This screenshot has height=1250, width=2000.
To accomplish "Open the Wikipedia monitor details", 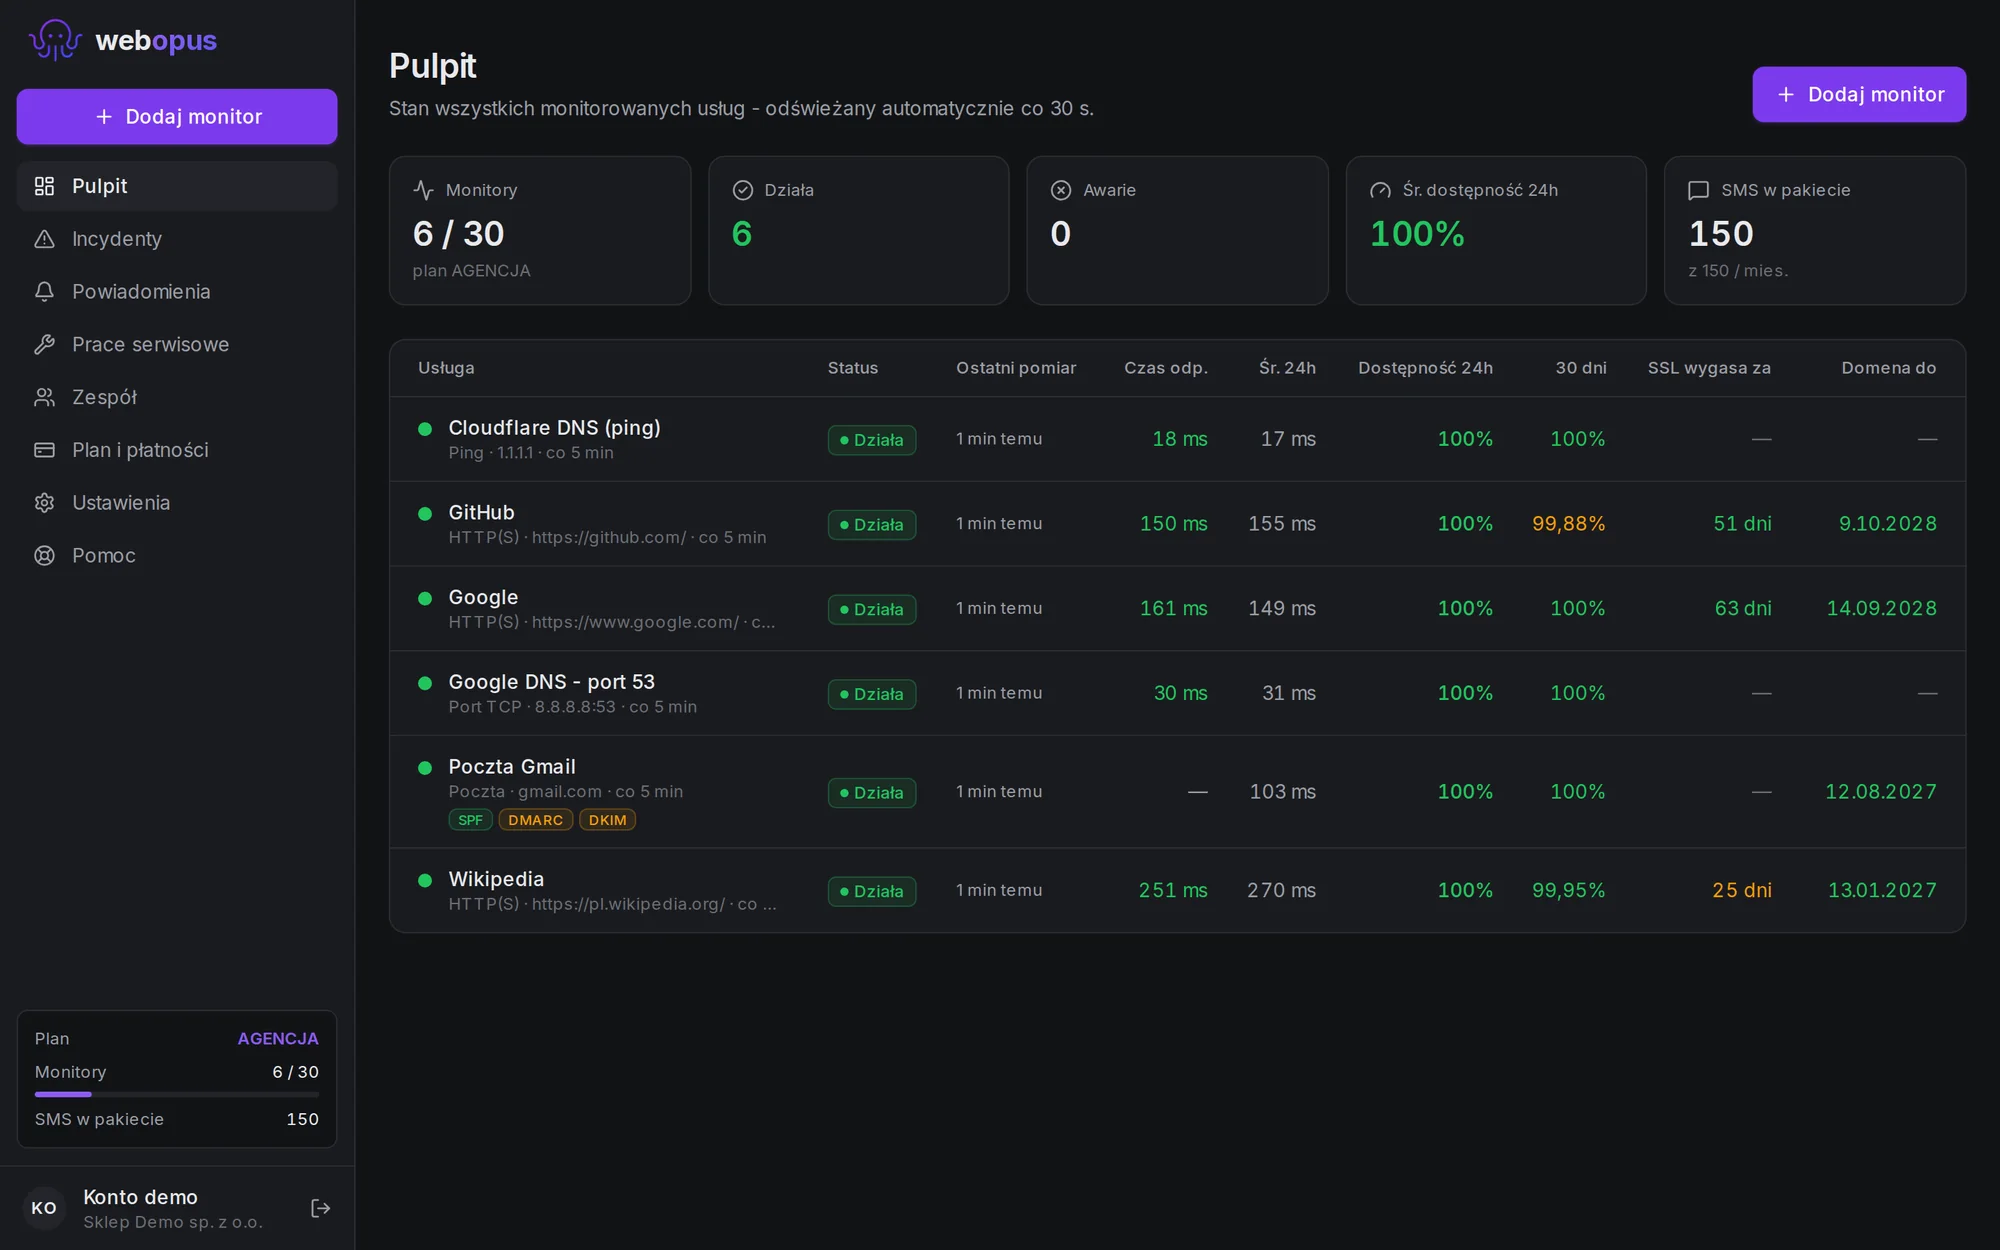I will coord(1177,890).
